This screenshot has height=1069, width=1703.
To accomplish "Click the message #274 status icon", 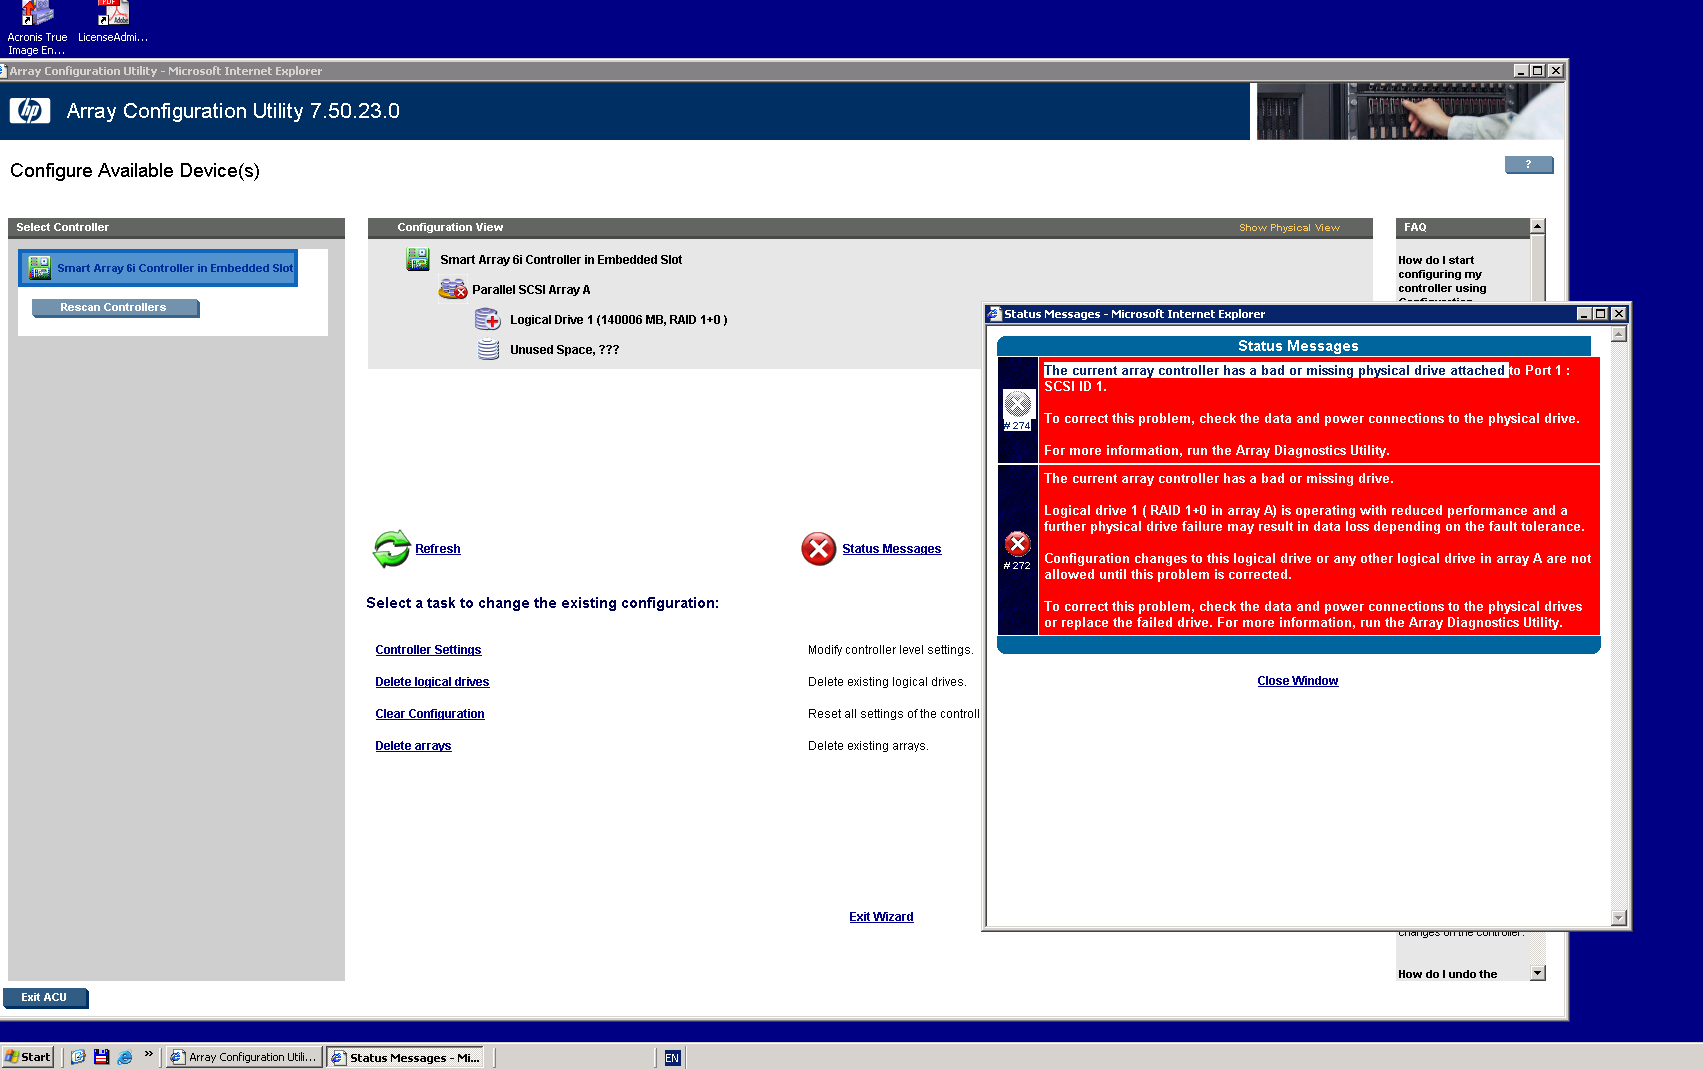I will click(x=1017, y=404).
